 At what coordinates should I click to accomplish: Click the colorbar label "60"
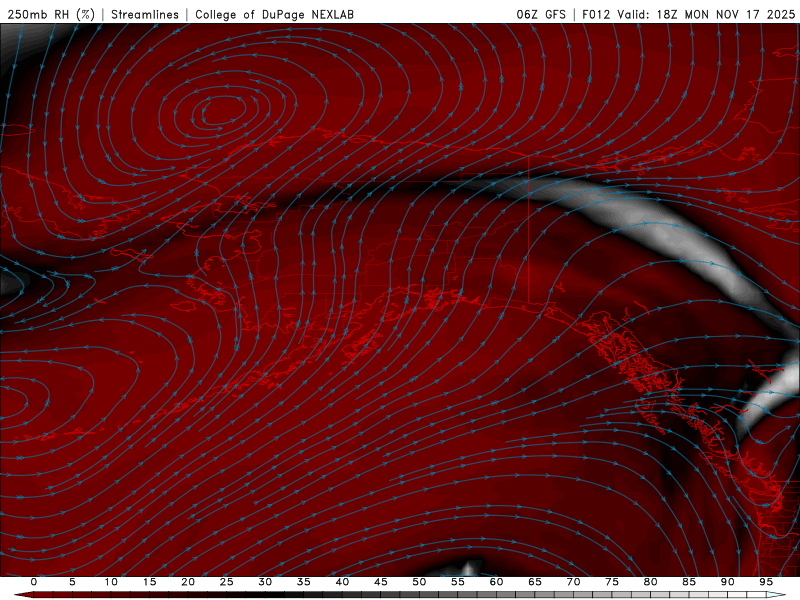click(x=496, y=582)
